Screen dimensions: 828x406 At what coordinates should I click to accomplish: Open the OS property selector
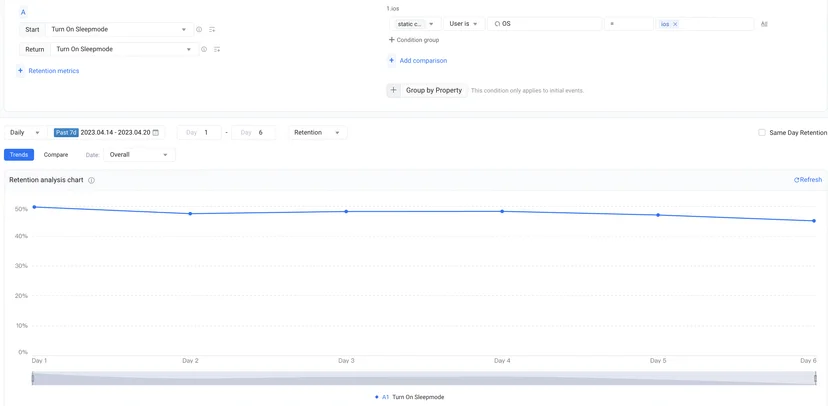pyautogui.click(x=544, y=24)
